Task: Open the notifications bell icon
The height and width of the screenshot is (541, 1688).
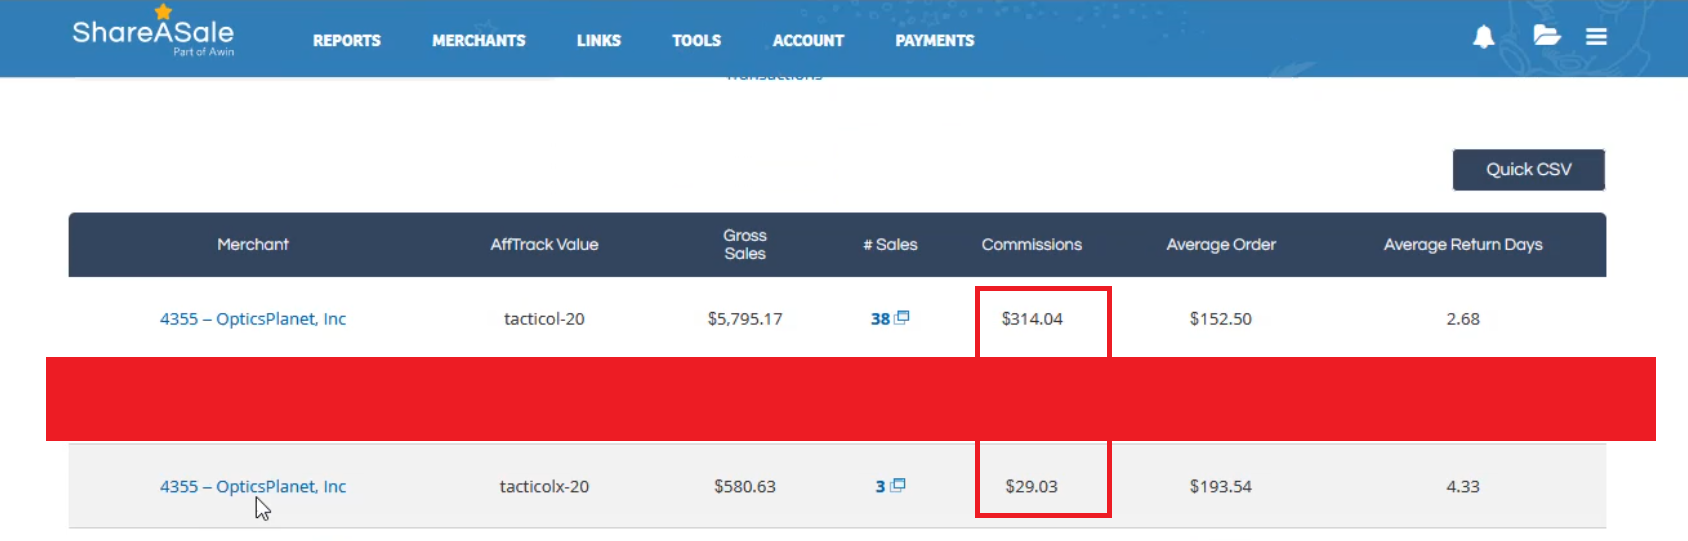Action: pyautogui.click(x=1483, y=37)
